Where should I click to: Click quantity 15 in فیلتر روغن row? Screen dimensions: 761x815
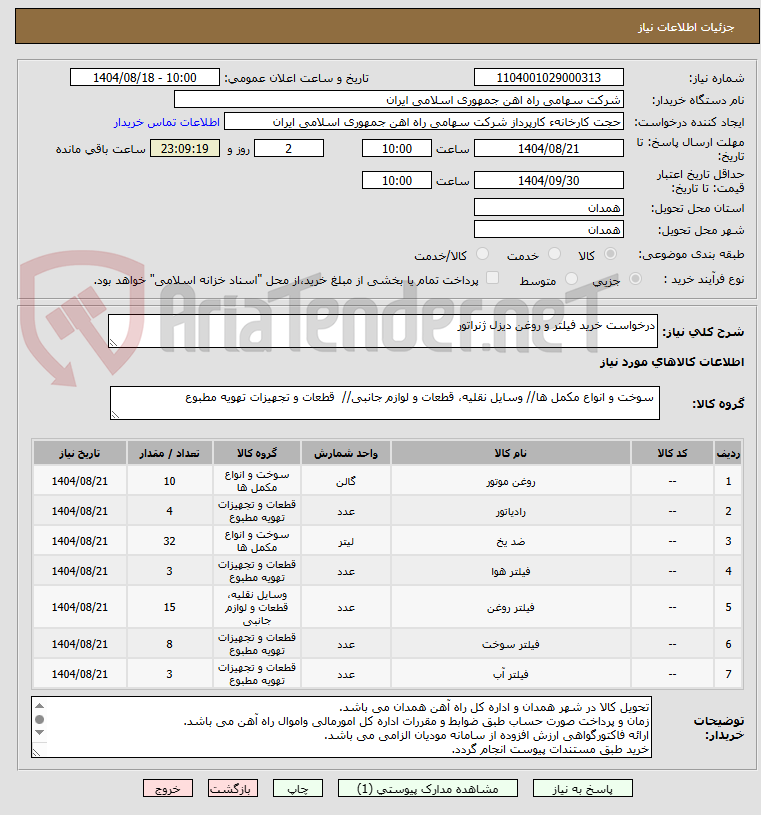[169, 607]
